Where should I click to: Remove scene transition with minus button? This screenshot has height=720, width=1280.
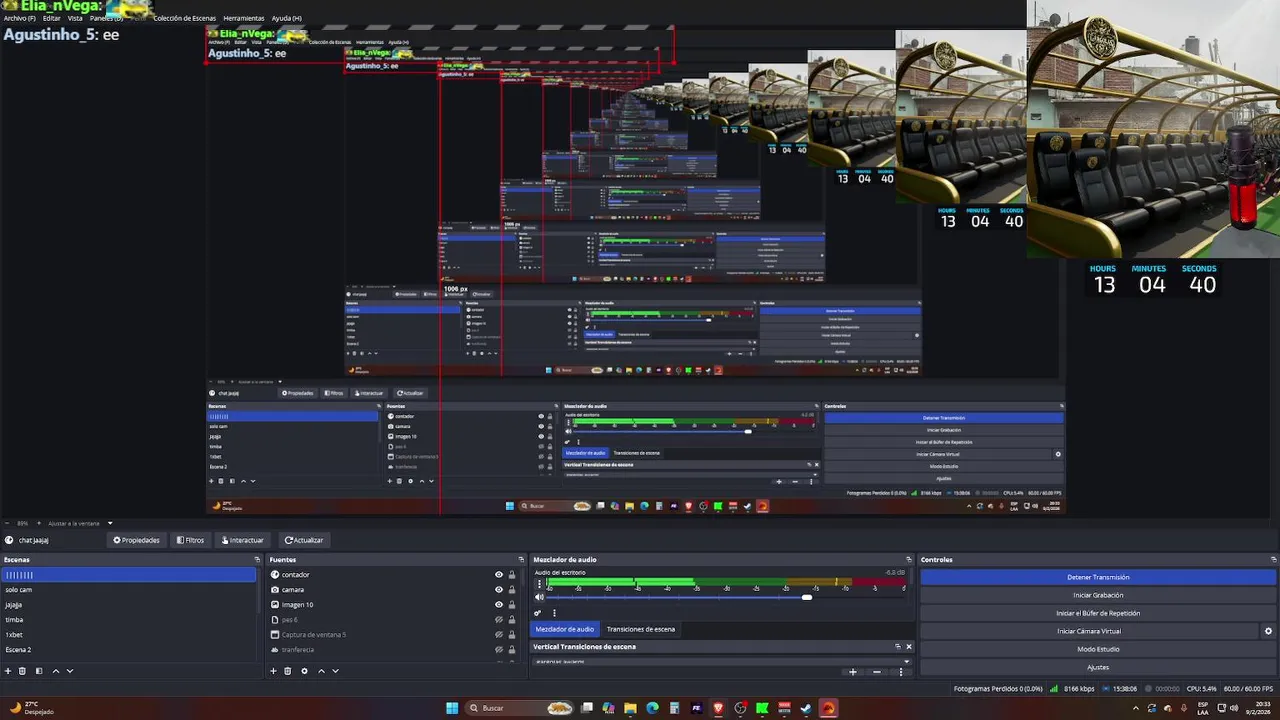tap(877, 672)
